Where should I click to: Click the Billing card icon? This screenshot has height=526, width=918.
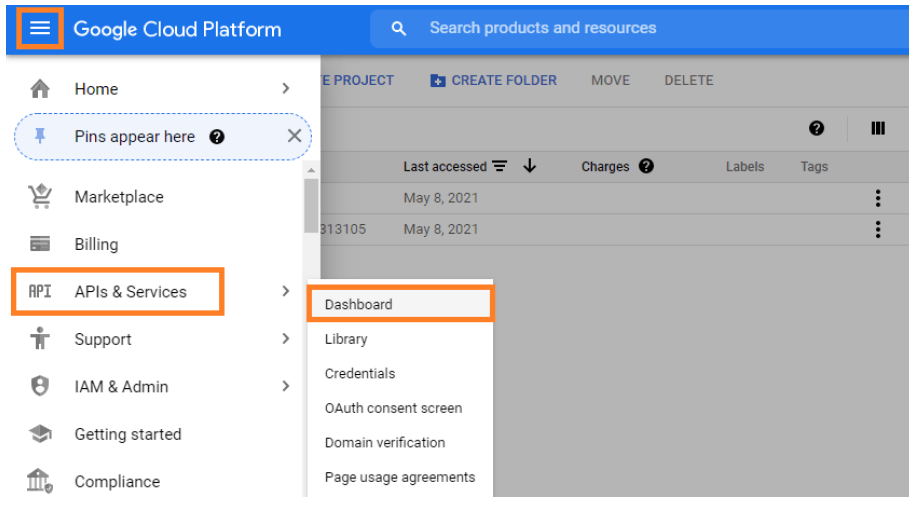(40, 244)
